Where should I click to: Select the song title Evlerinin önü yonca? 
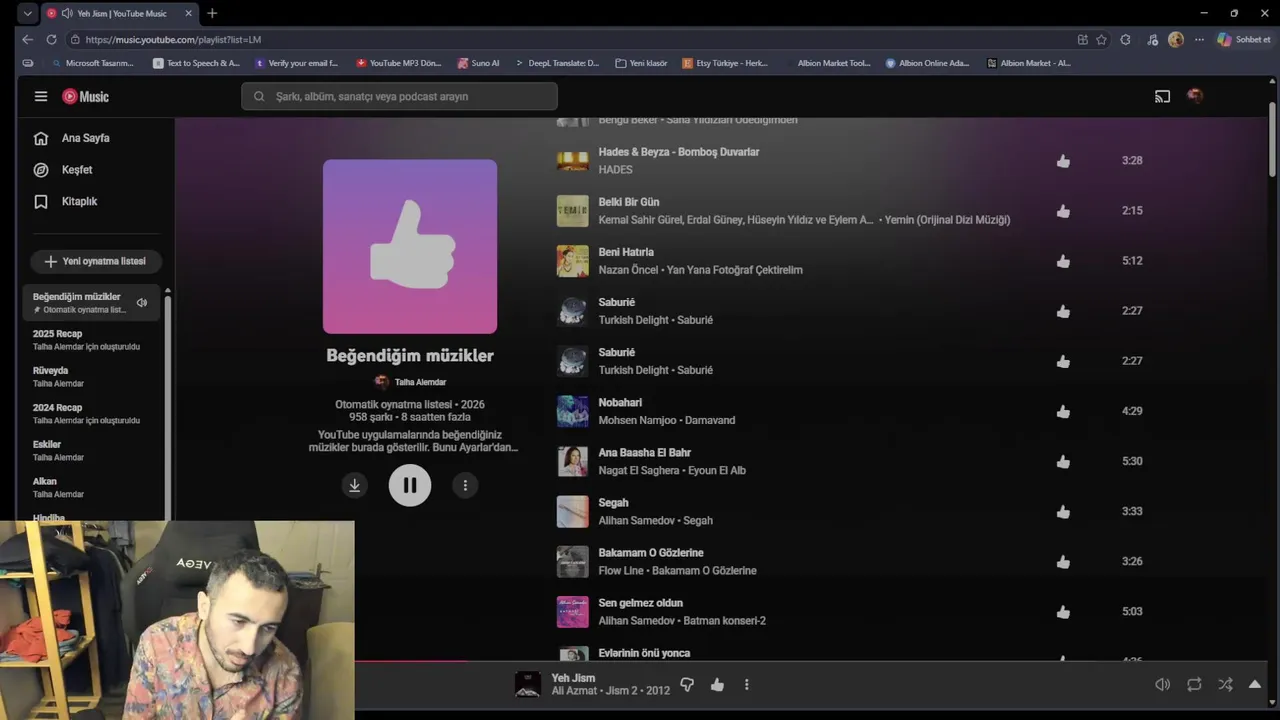click(x=644, y=653)
